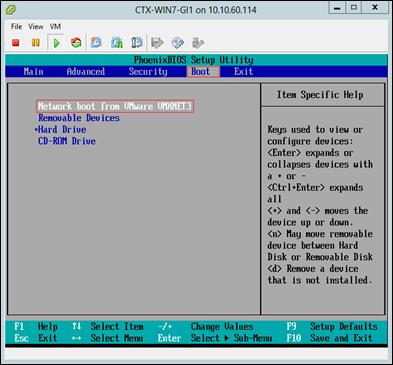Select the Boot BIOS tab
The width and height of the screenshot is (393, 365).
pyautogui.click(x=203, y=71)
